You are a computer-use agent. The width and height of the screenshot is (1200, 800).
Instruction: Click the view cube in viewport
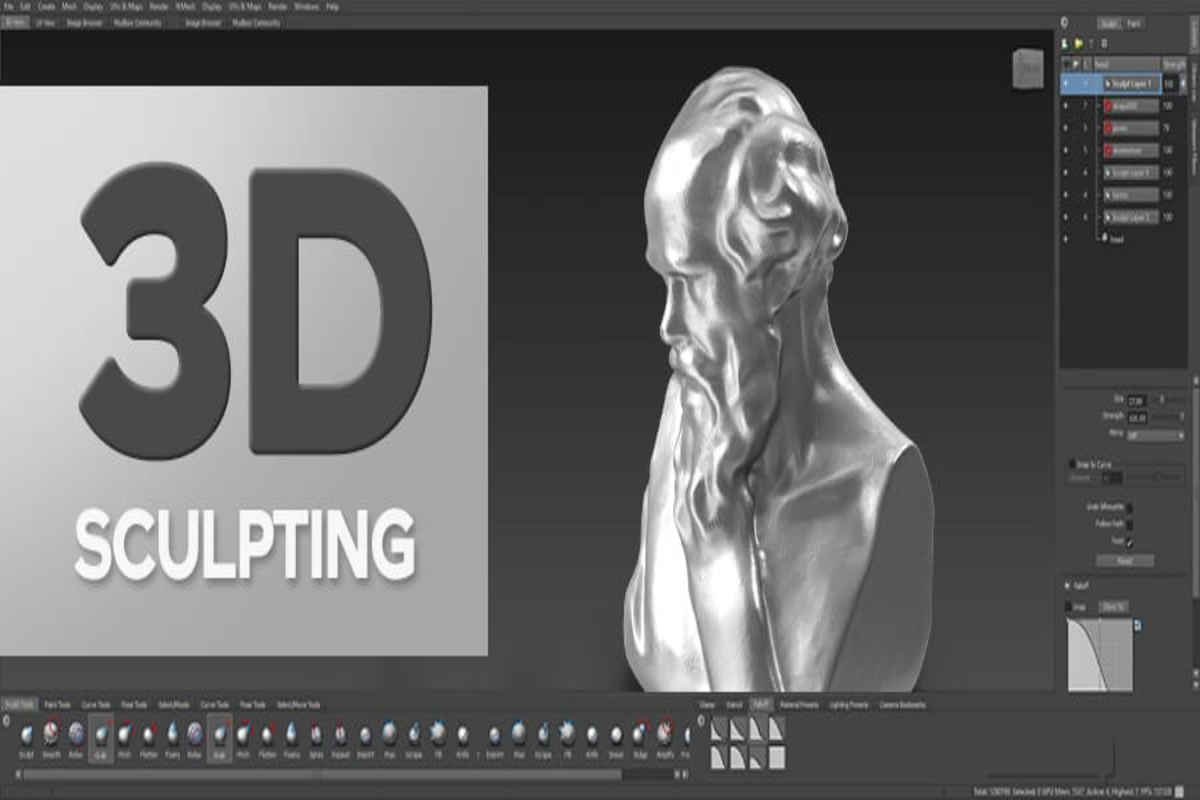[x=1027, y=68]
